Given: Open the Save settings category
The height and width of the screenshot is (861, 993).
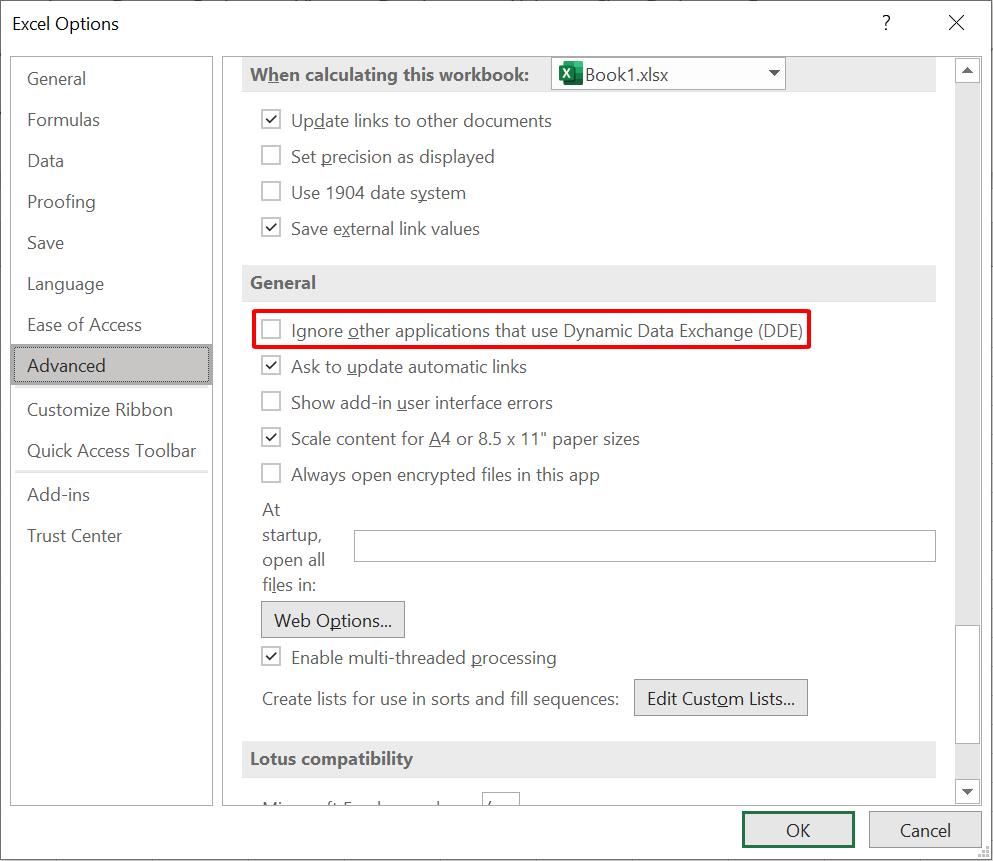Looking at the screenshot, I should click(45, 242).
